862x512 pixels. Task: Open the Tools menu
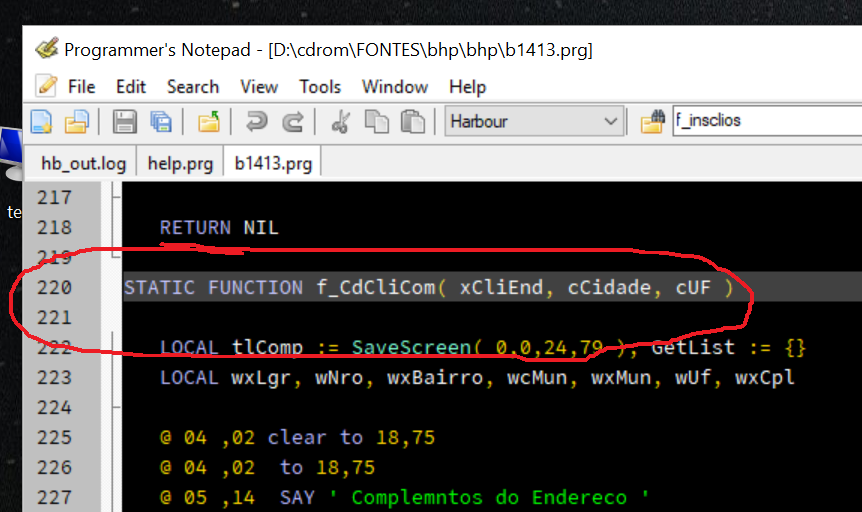coord(320,87)
